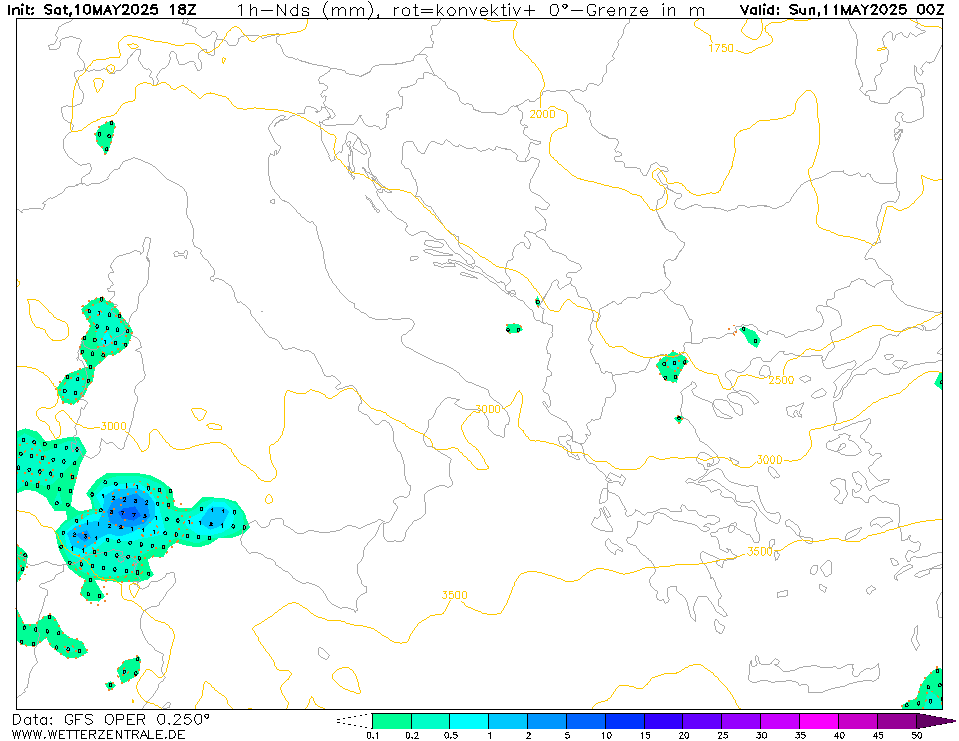This screenshot has width=959, height=741.
Task: Click the 3500 label over the Aegean
Action: coord(760,551)
